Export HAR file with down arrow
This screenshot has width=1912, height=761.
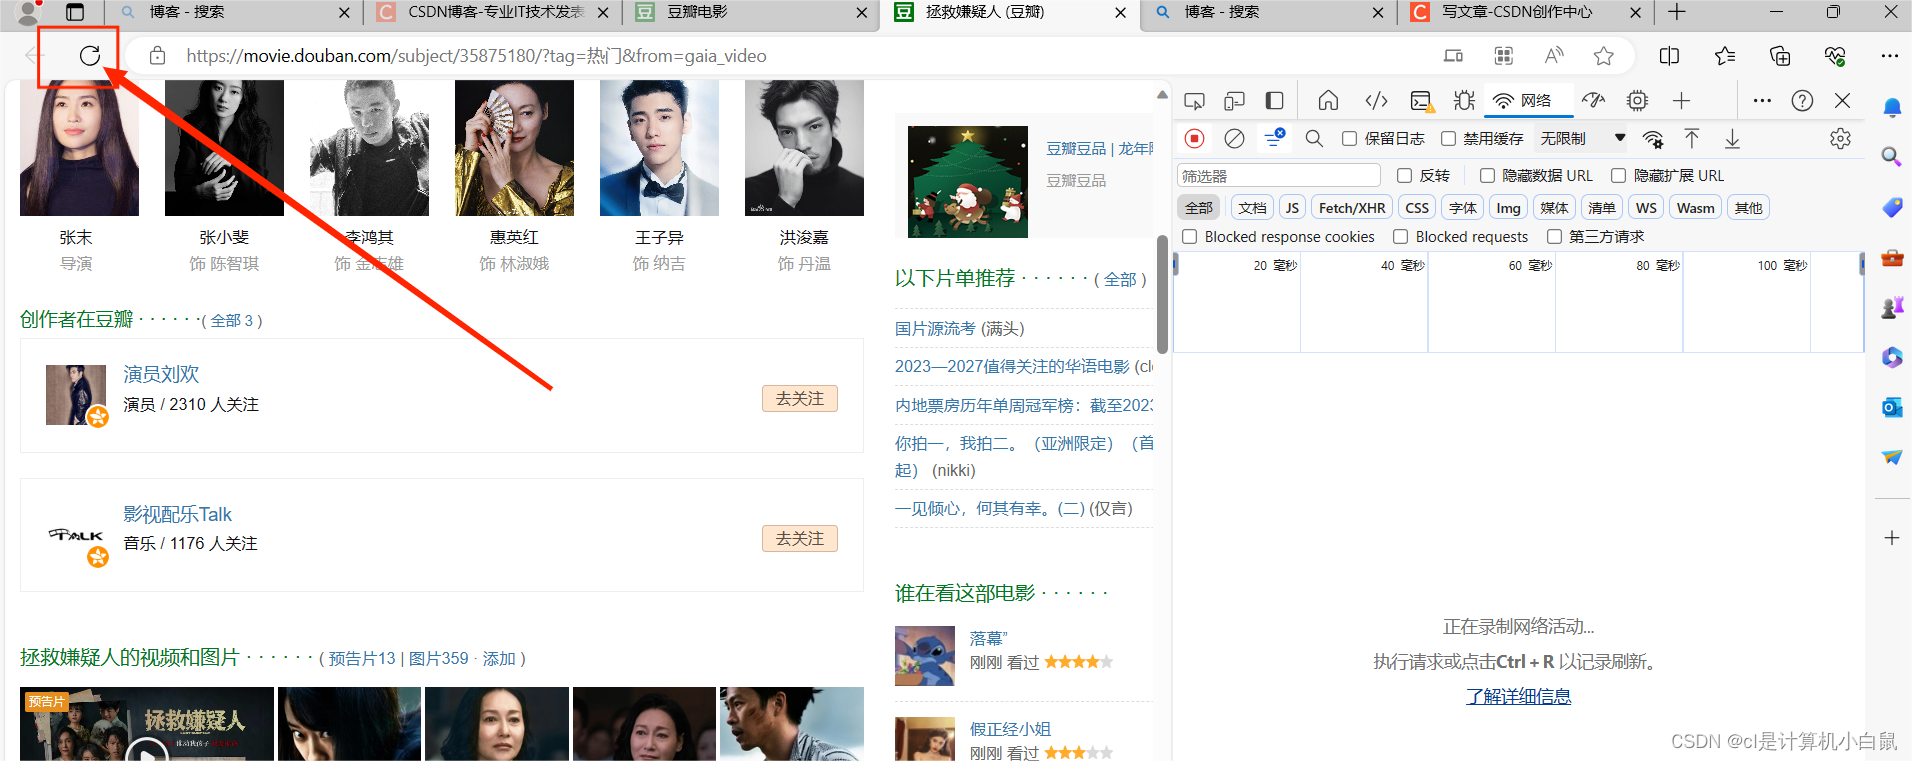pos(1732,139)
